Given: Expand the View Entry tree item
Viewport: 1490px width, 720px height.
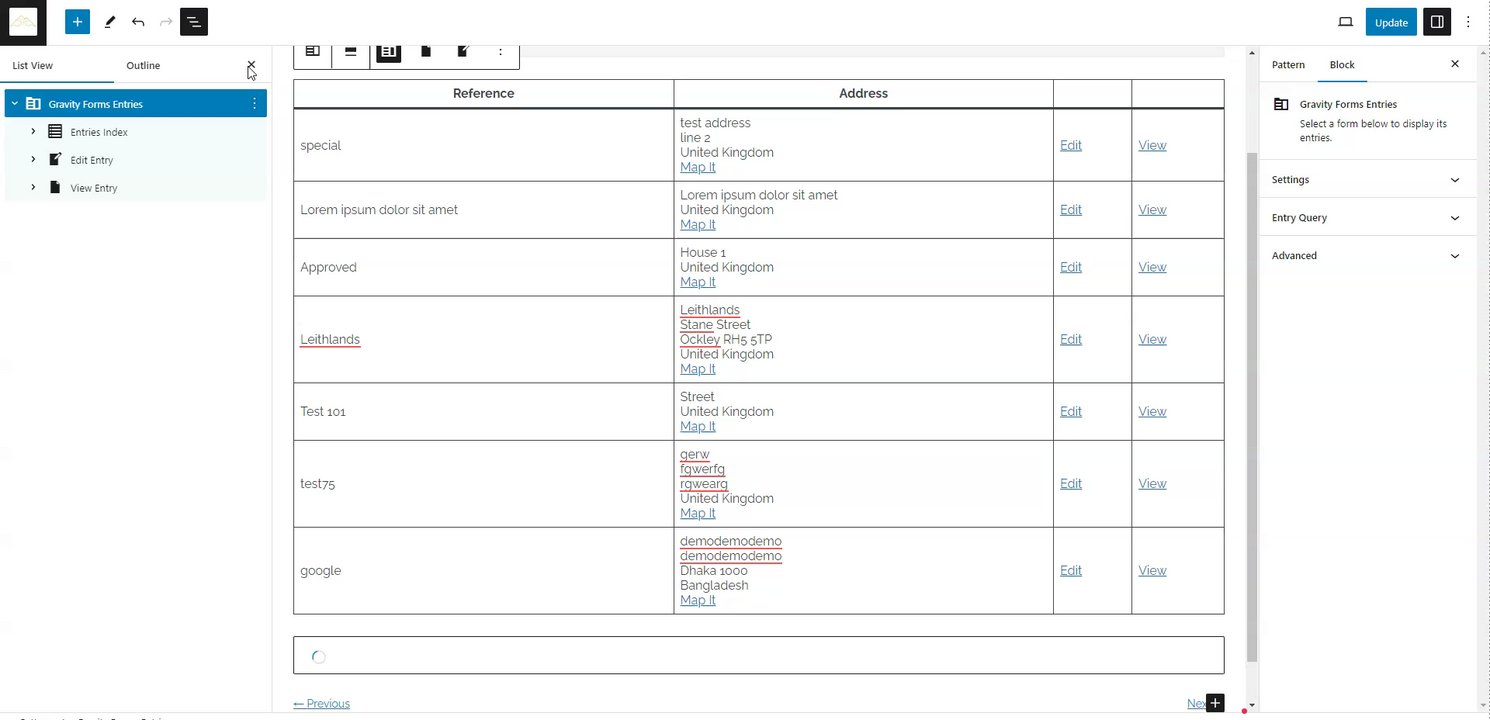Looking at the screenshot, I should click(x=33, y=188).
